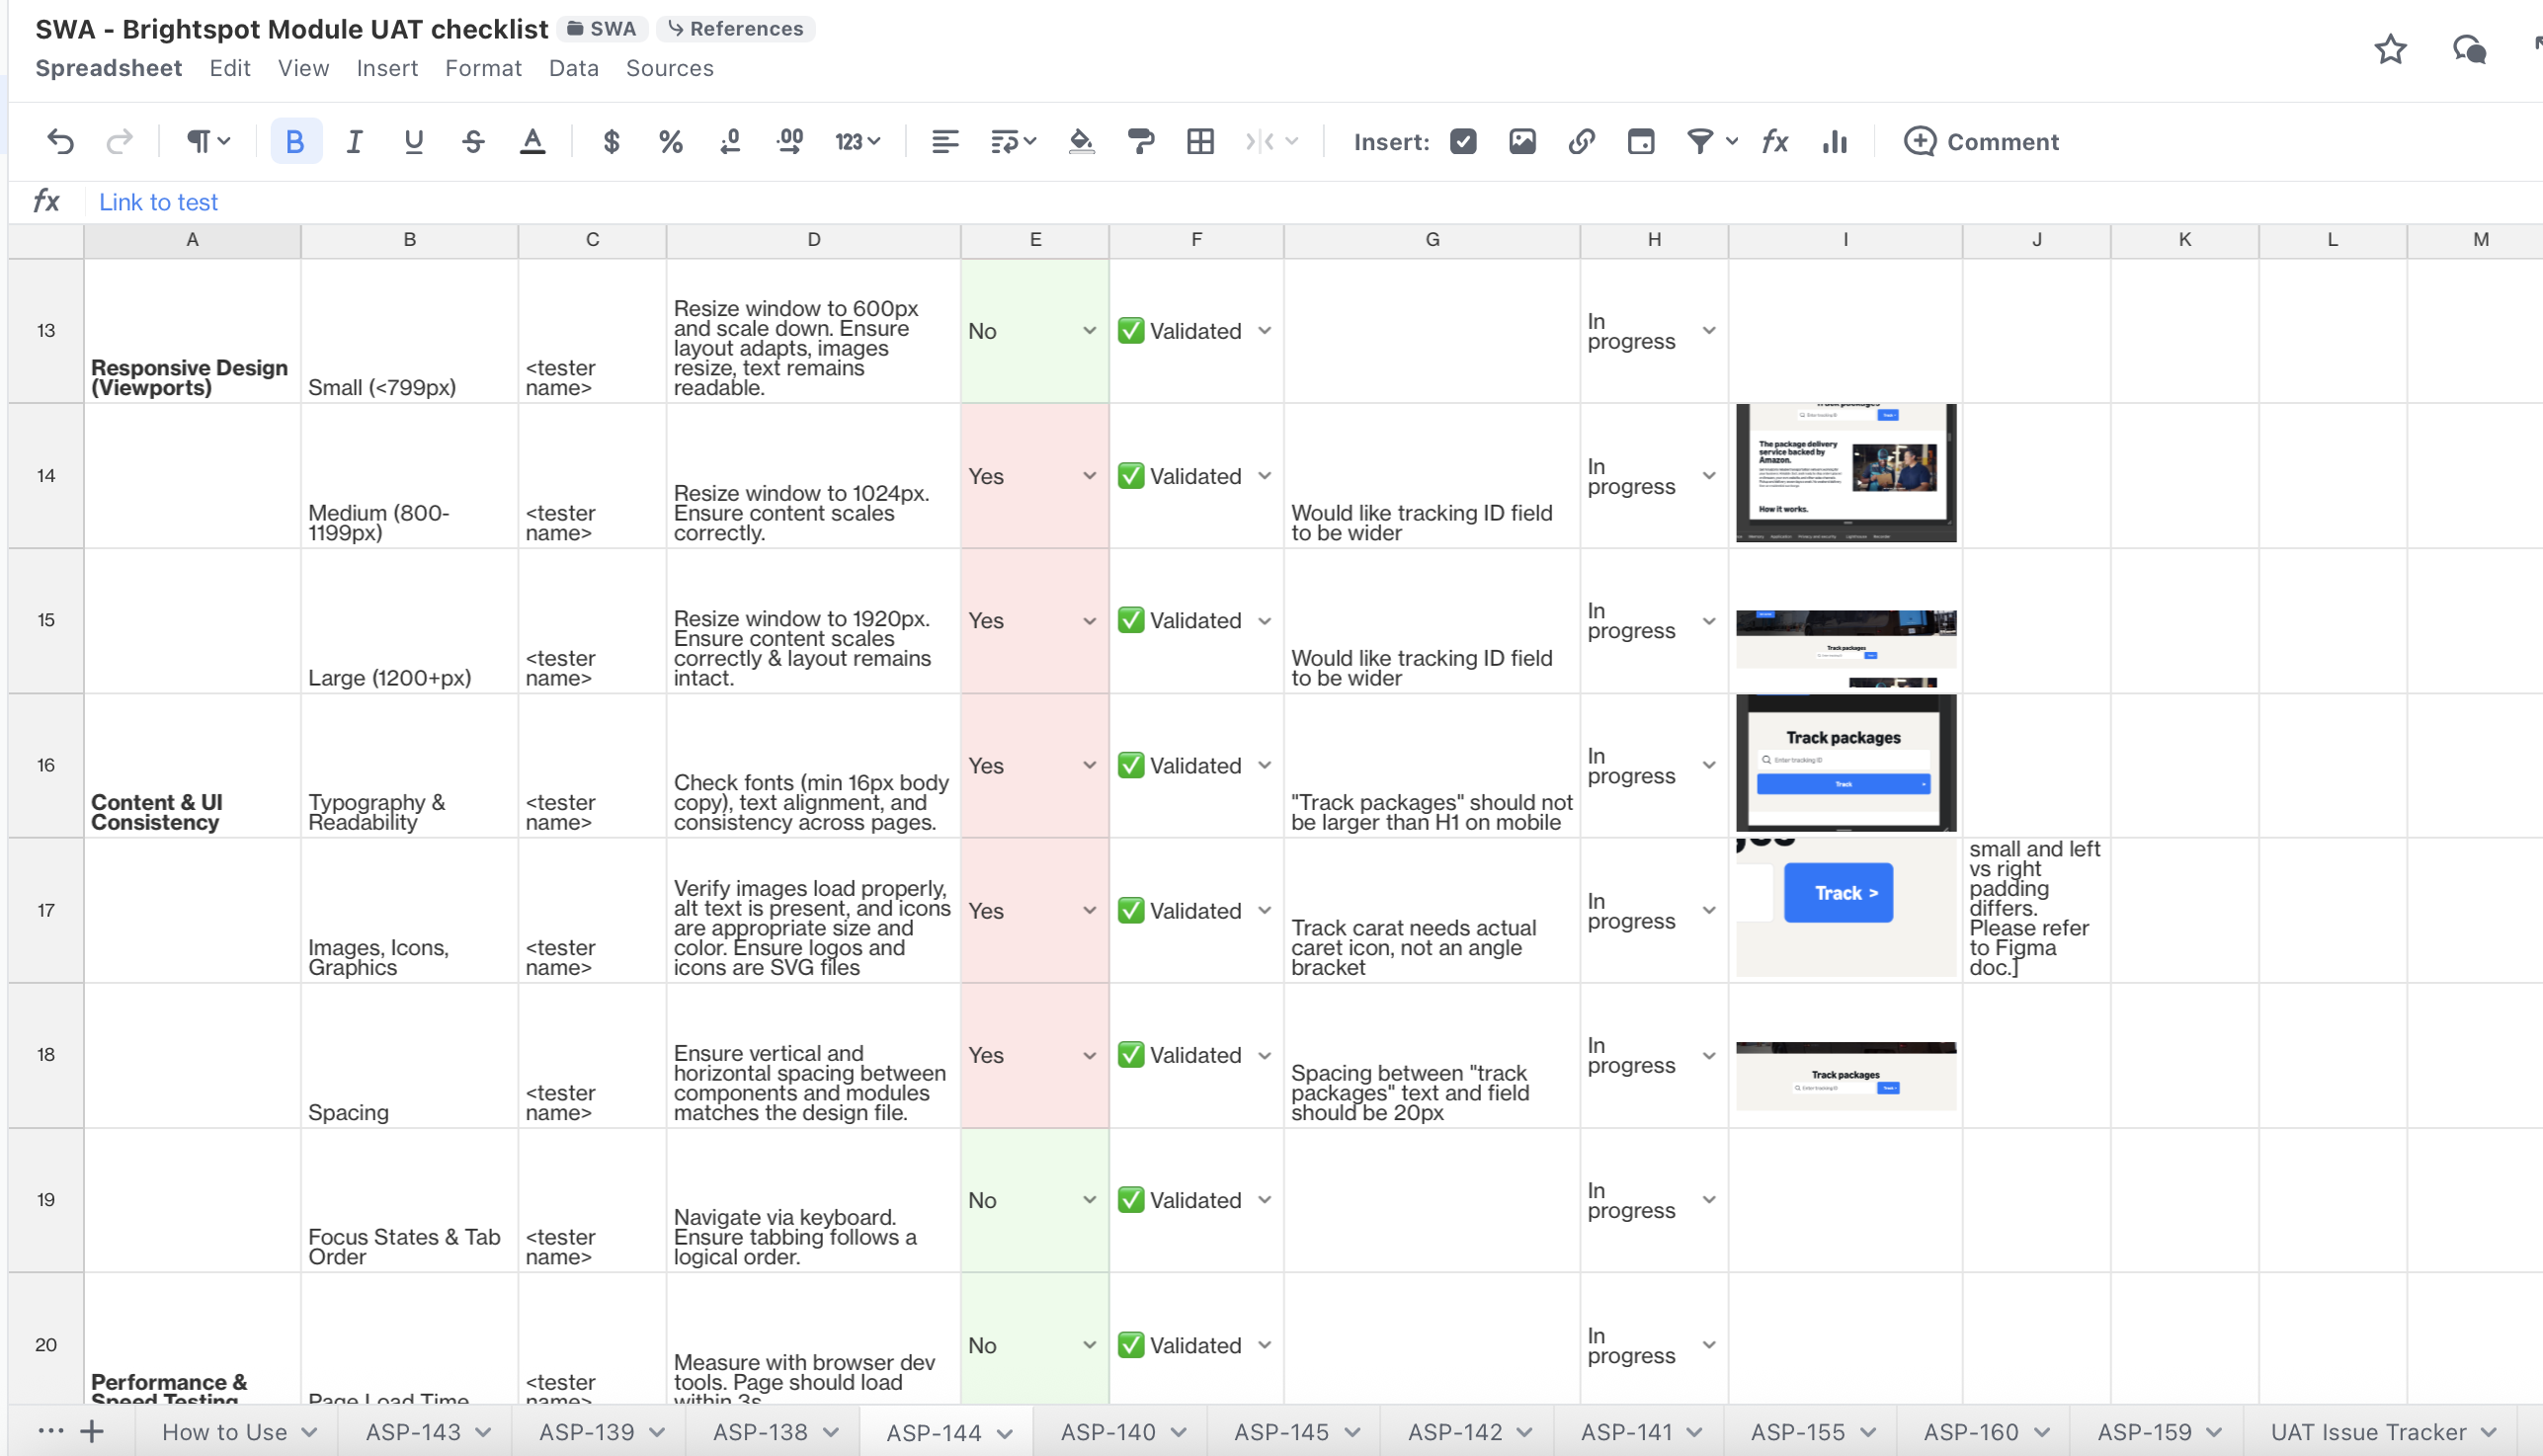Click the currency format dollar icon
The image size is (2543, 1456).
click(611, 142)
